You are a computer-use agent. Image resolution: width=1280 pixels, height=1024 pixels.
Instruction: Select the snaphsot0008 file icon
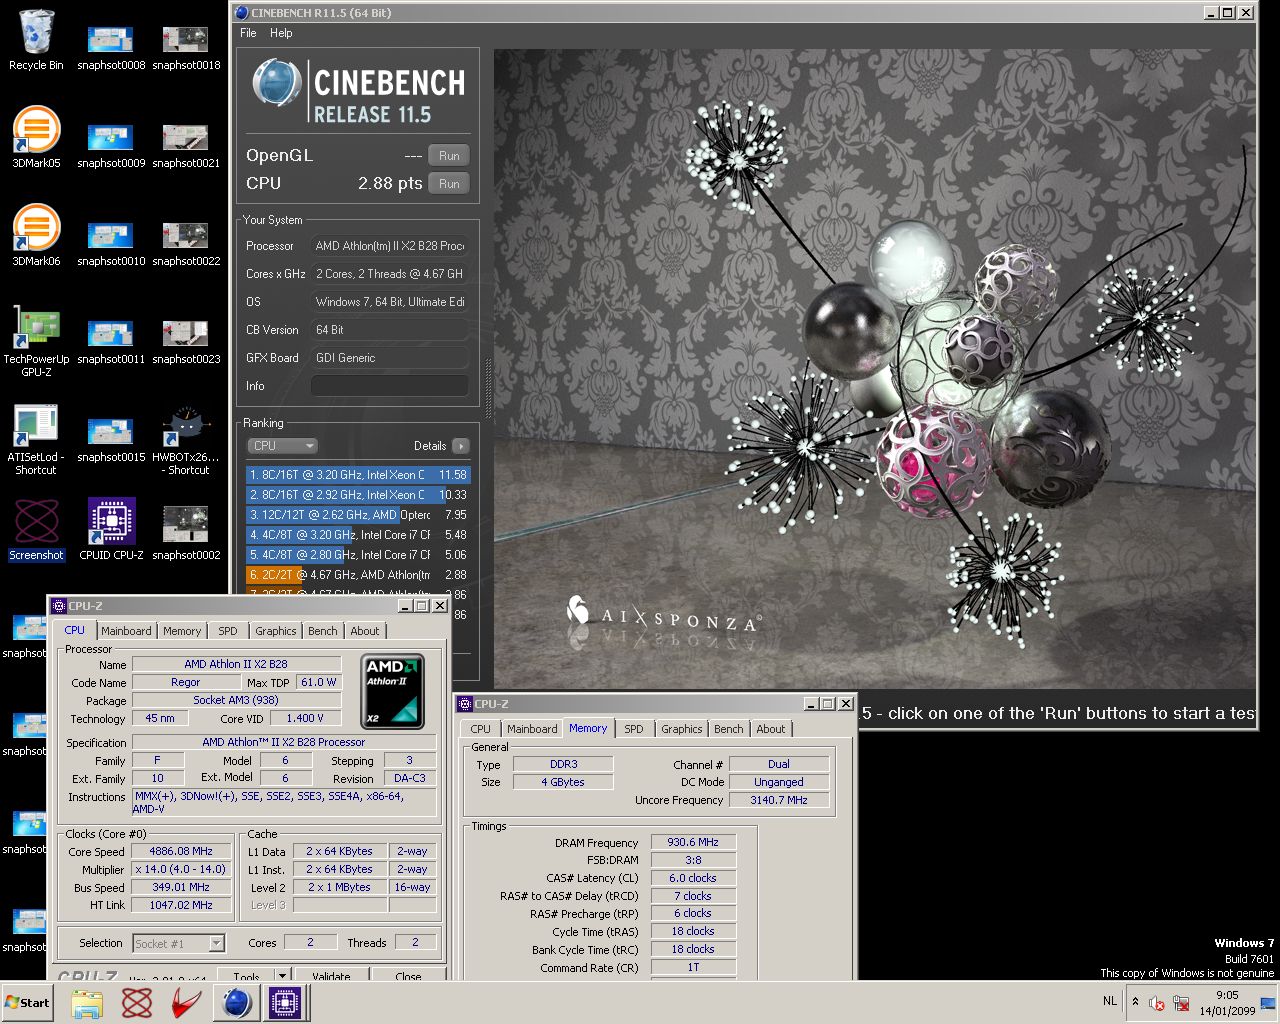[x=111, y=47]
